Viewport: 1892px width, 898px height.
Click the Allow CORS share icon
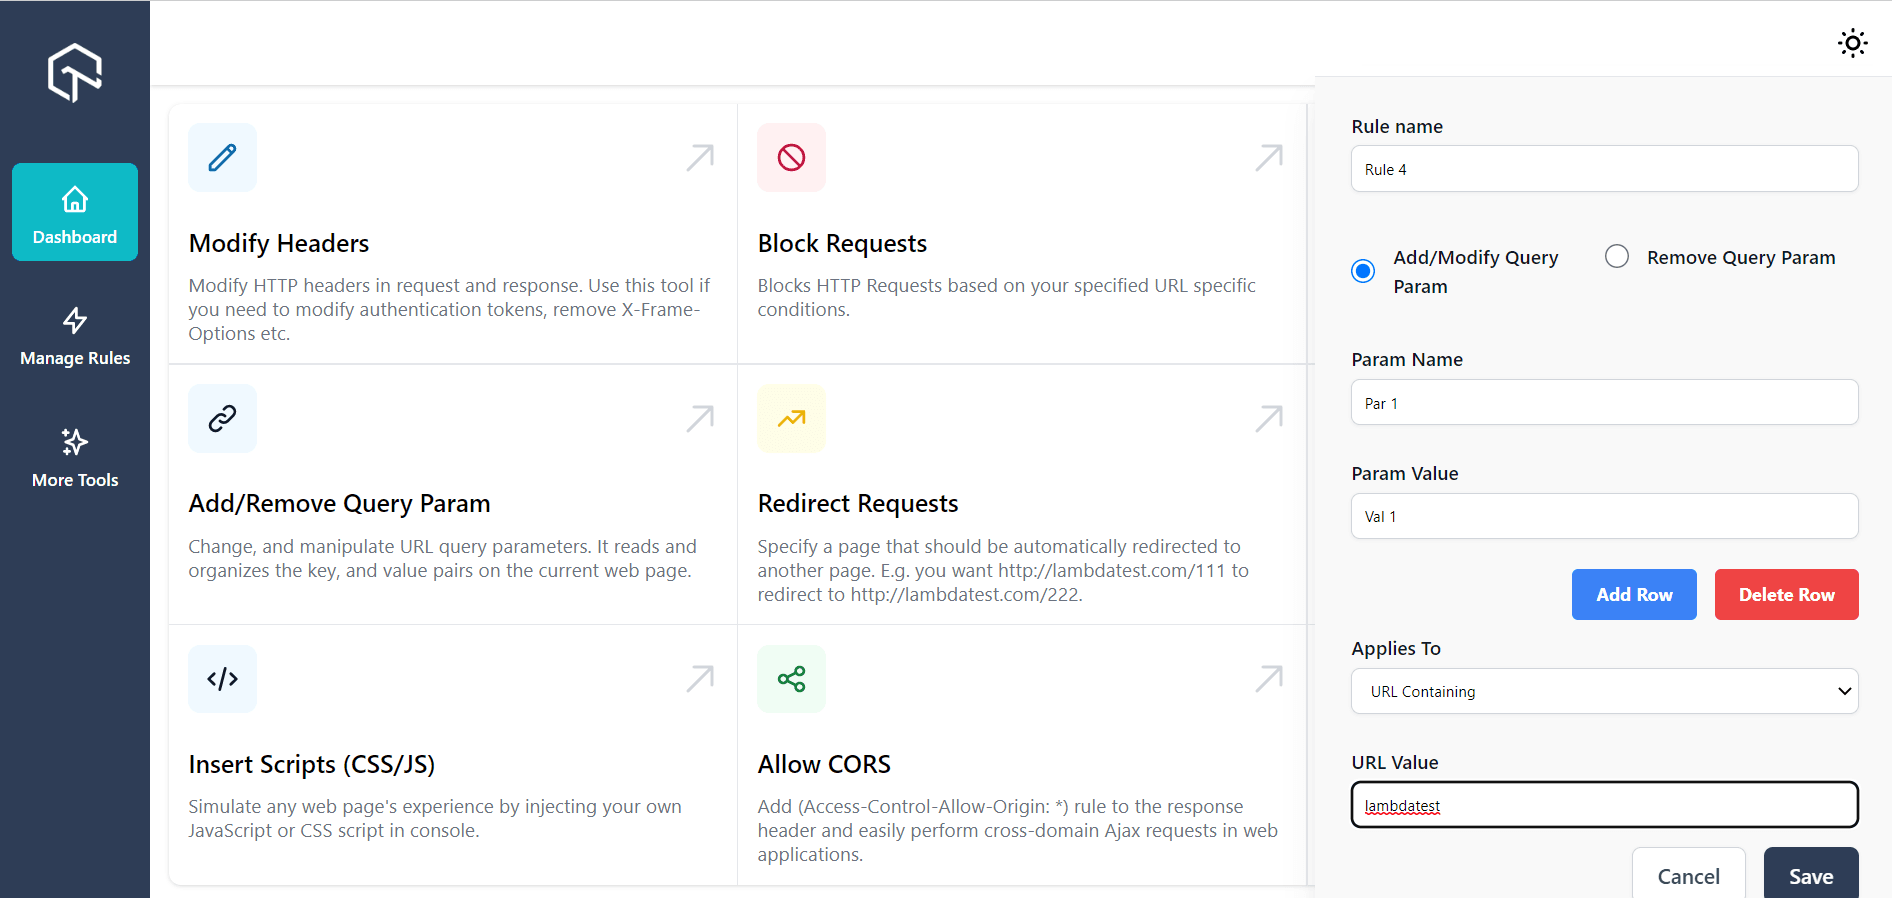click(x=791, y=679)
